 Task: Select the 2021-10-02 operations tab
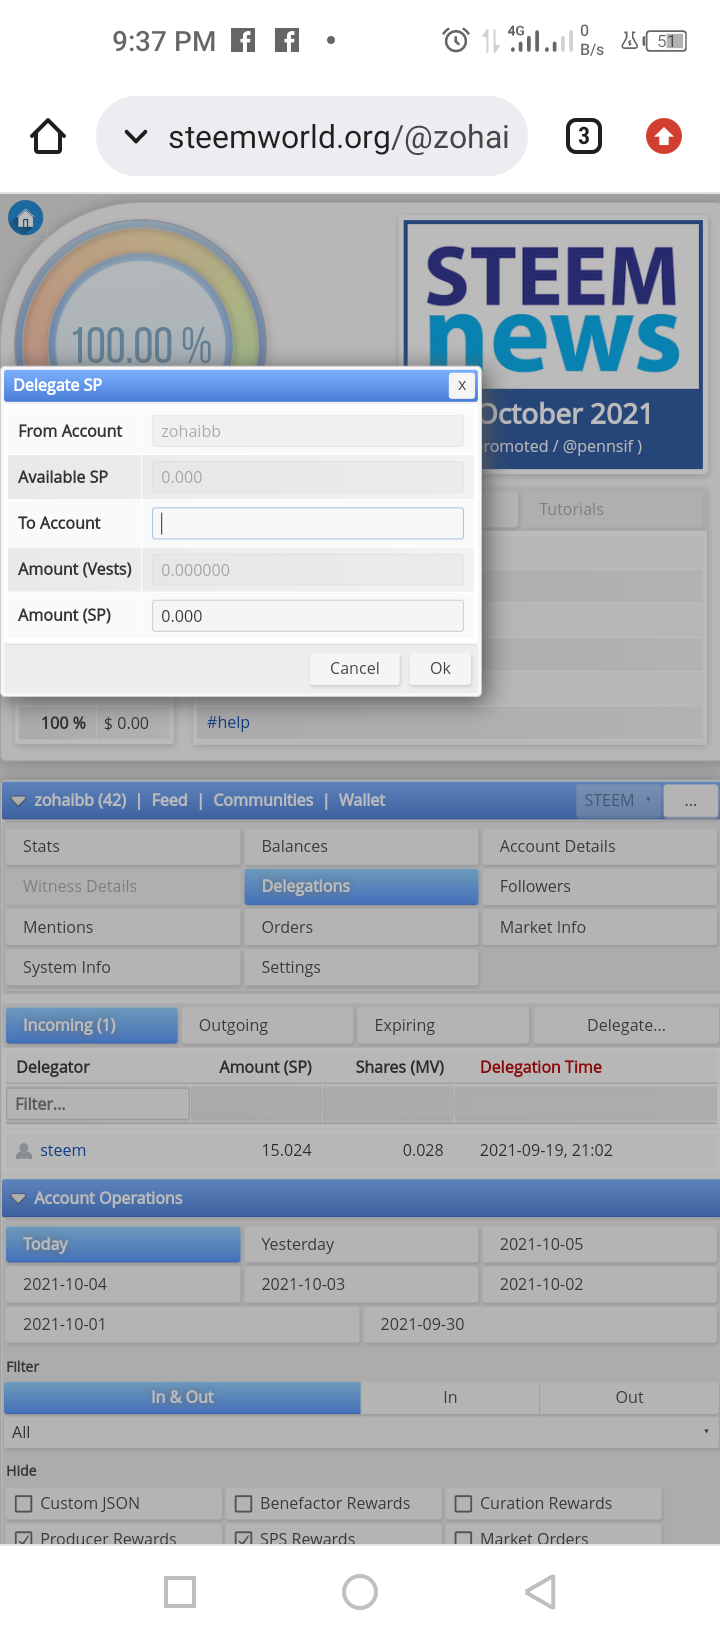(x=600, y=1285)
